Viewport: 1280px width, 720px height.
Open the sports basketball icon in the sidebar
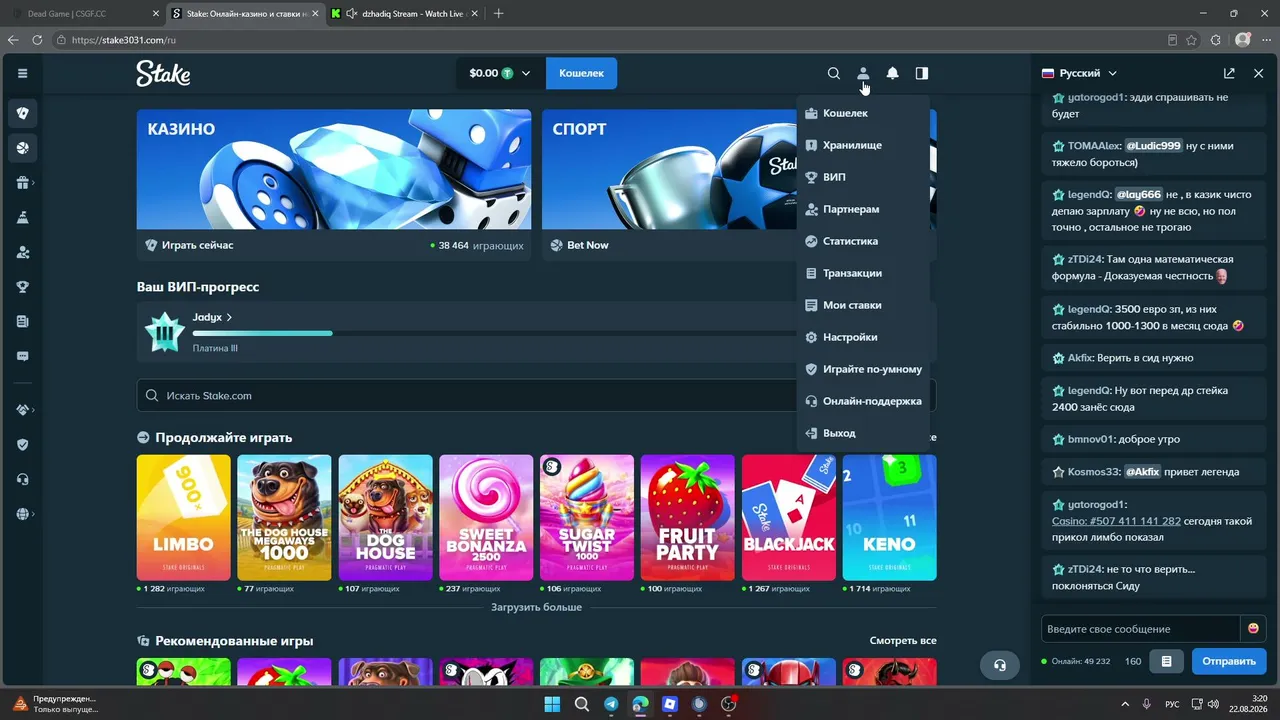[22, 148]
